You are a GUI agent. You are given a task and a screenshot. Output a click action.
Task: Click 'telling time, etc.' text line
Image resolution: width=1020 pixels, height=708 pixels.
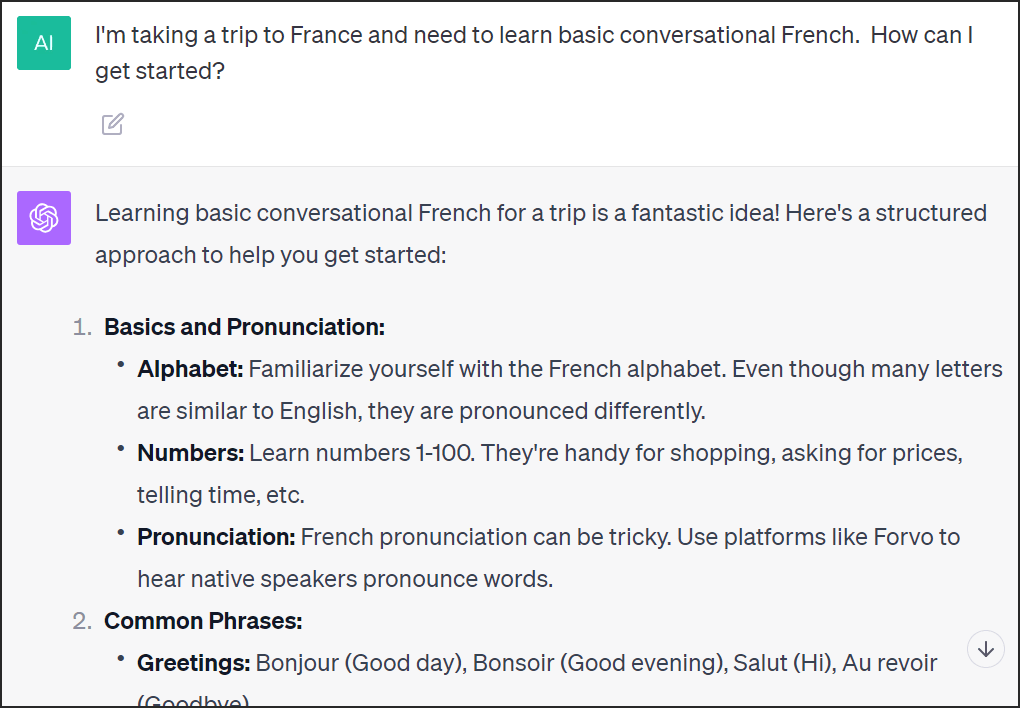pos(221,495)
